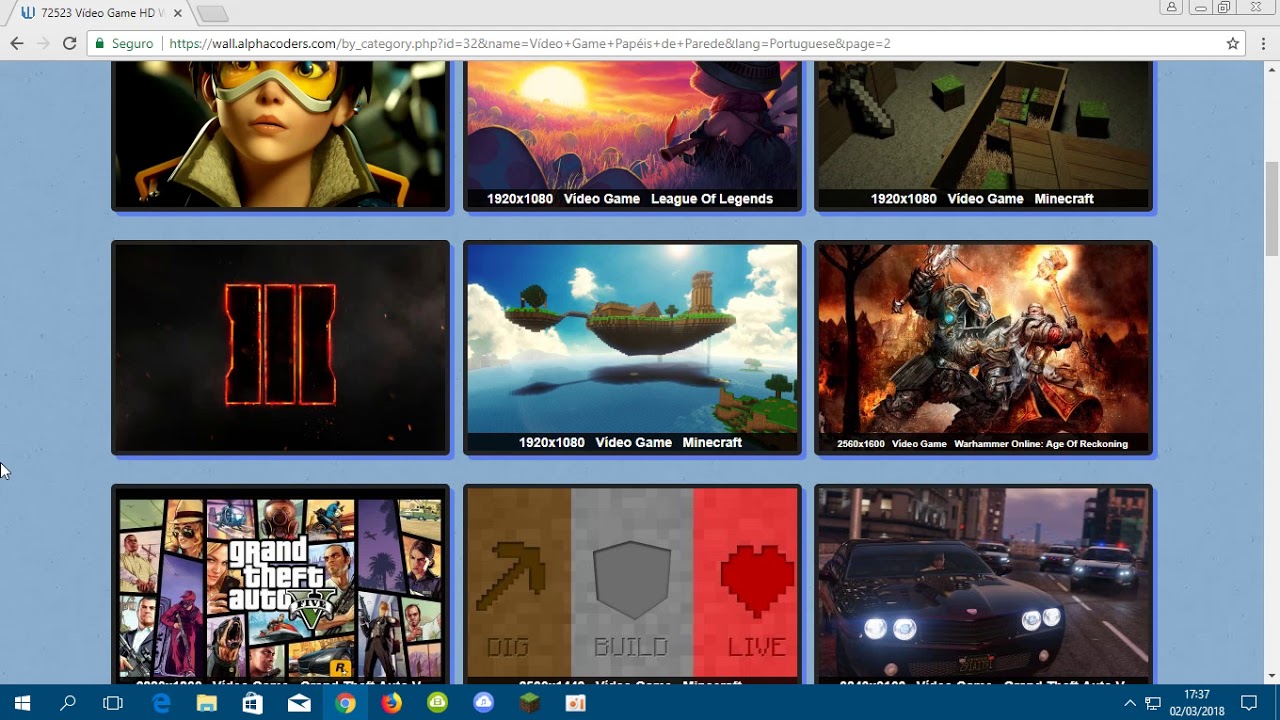Select the 72523 Video Game HD tab
The width and height of the screenshot is (1280, 720).
pos(98,13)
